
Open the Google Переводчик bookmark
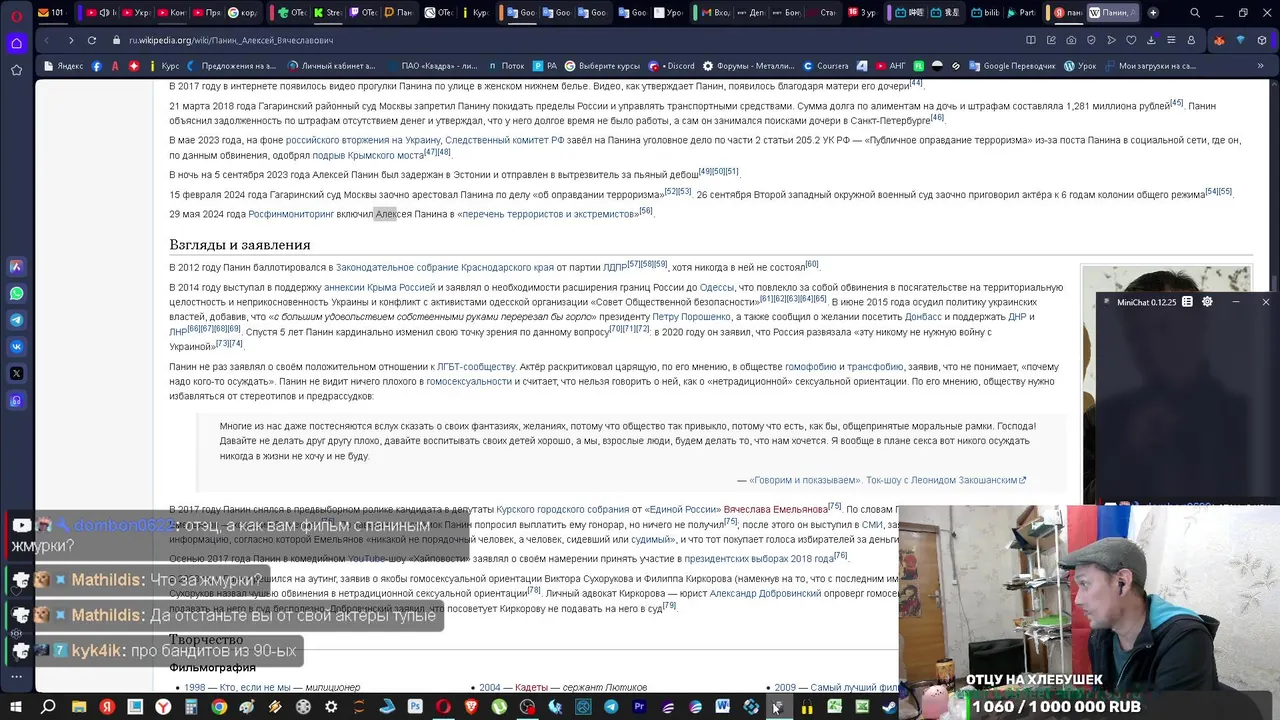pyautogui.click(x=1012, y=66)
